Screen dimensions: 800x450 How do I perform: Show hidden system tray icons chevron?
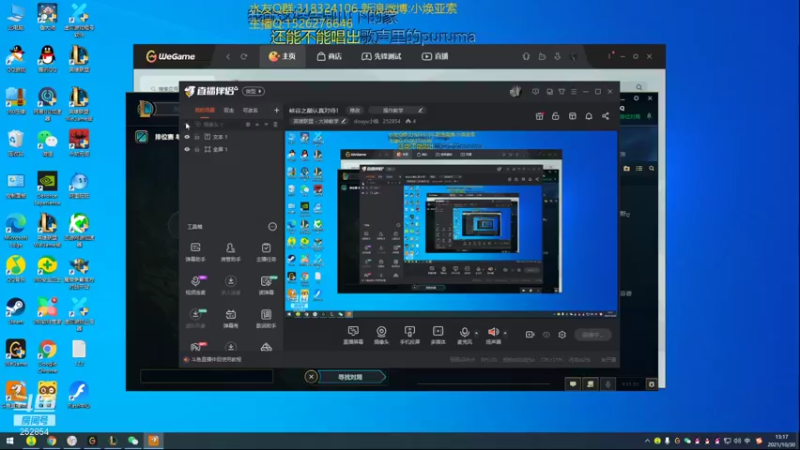point(647,441)
